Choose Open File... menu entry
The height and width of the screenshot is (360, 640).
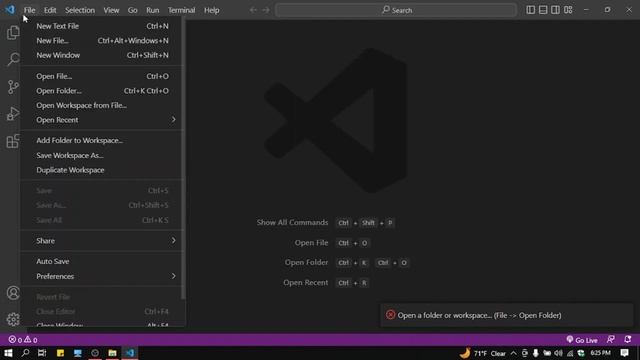coord(102,76)
